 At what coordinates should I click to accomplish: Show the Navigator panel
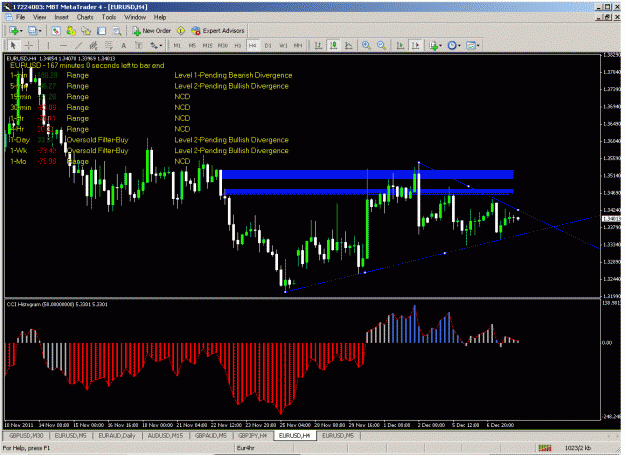coord(86,31)
